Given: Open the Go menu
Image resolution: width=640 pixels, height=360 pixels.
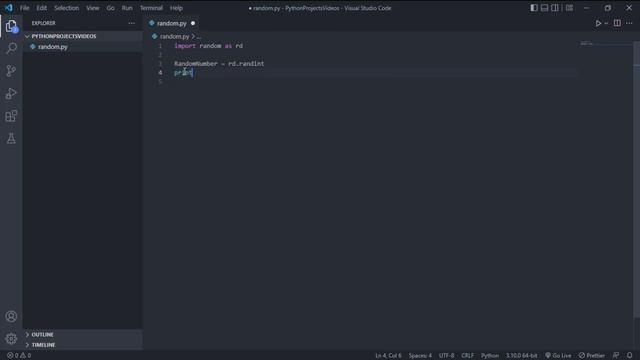Looking at the screenshot, I should point(110,8).
